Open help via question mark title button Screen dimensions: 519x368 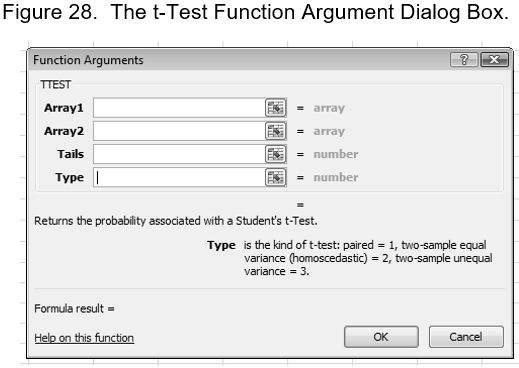click(x=464, y=60)
